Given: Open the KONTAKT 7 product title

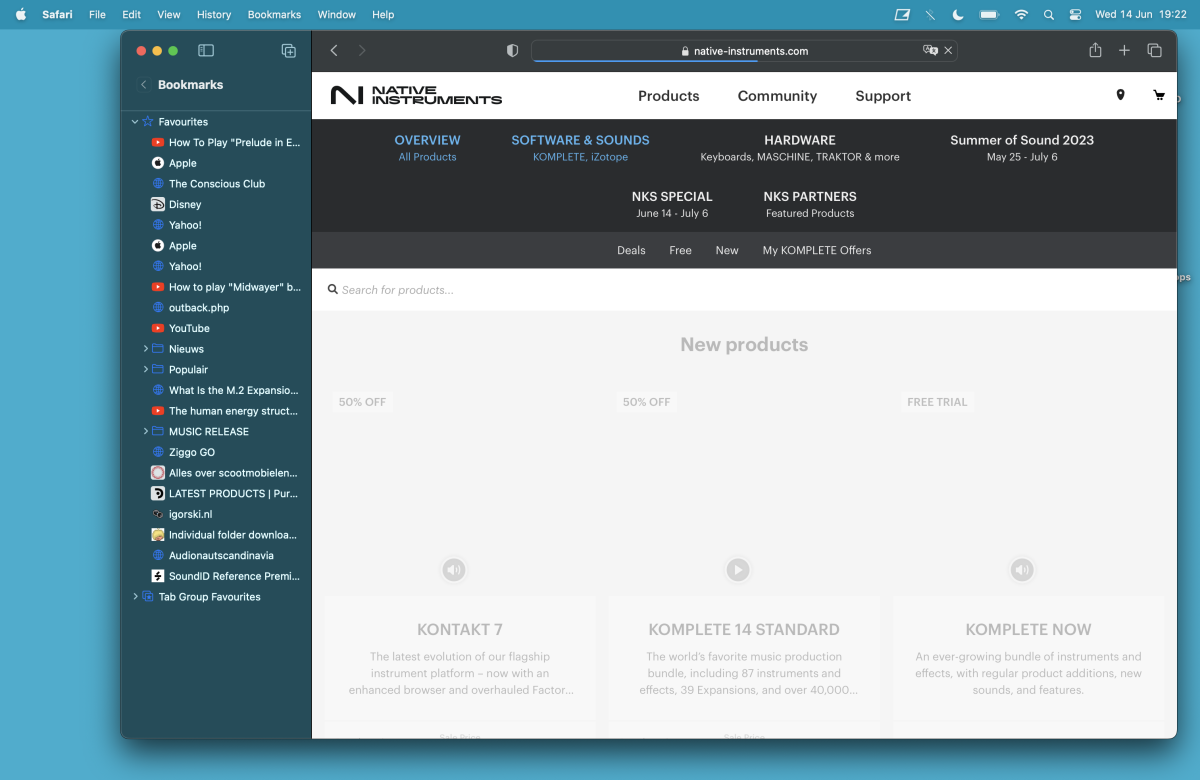Looking at the screenshot, I should (x=460, y=630).
